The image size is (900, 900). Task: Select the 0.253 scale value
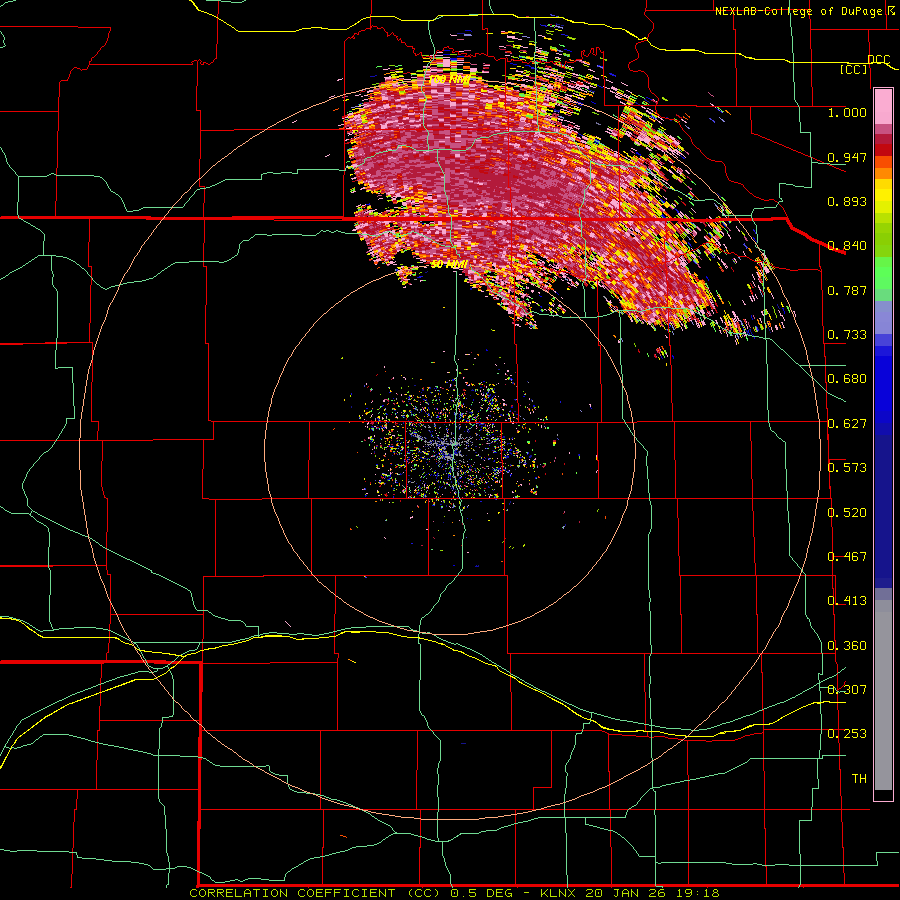(x=847, y=734)
